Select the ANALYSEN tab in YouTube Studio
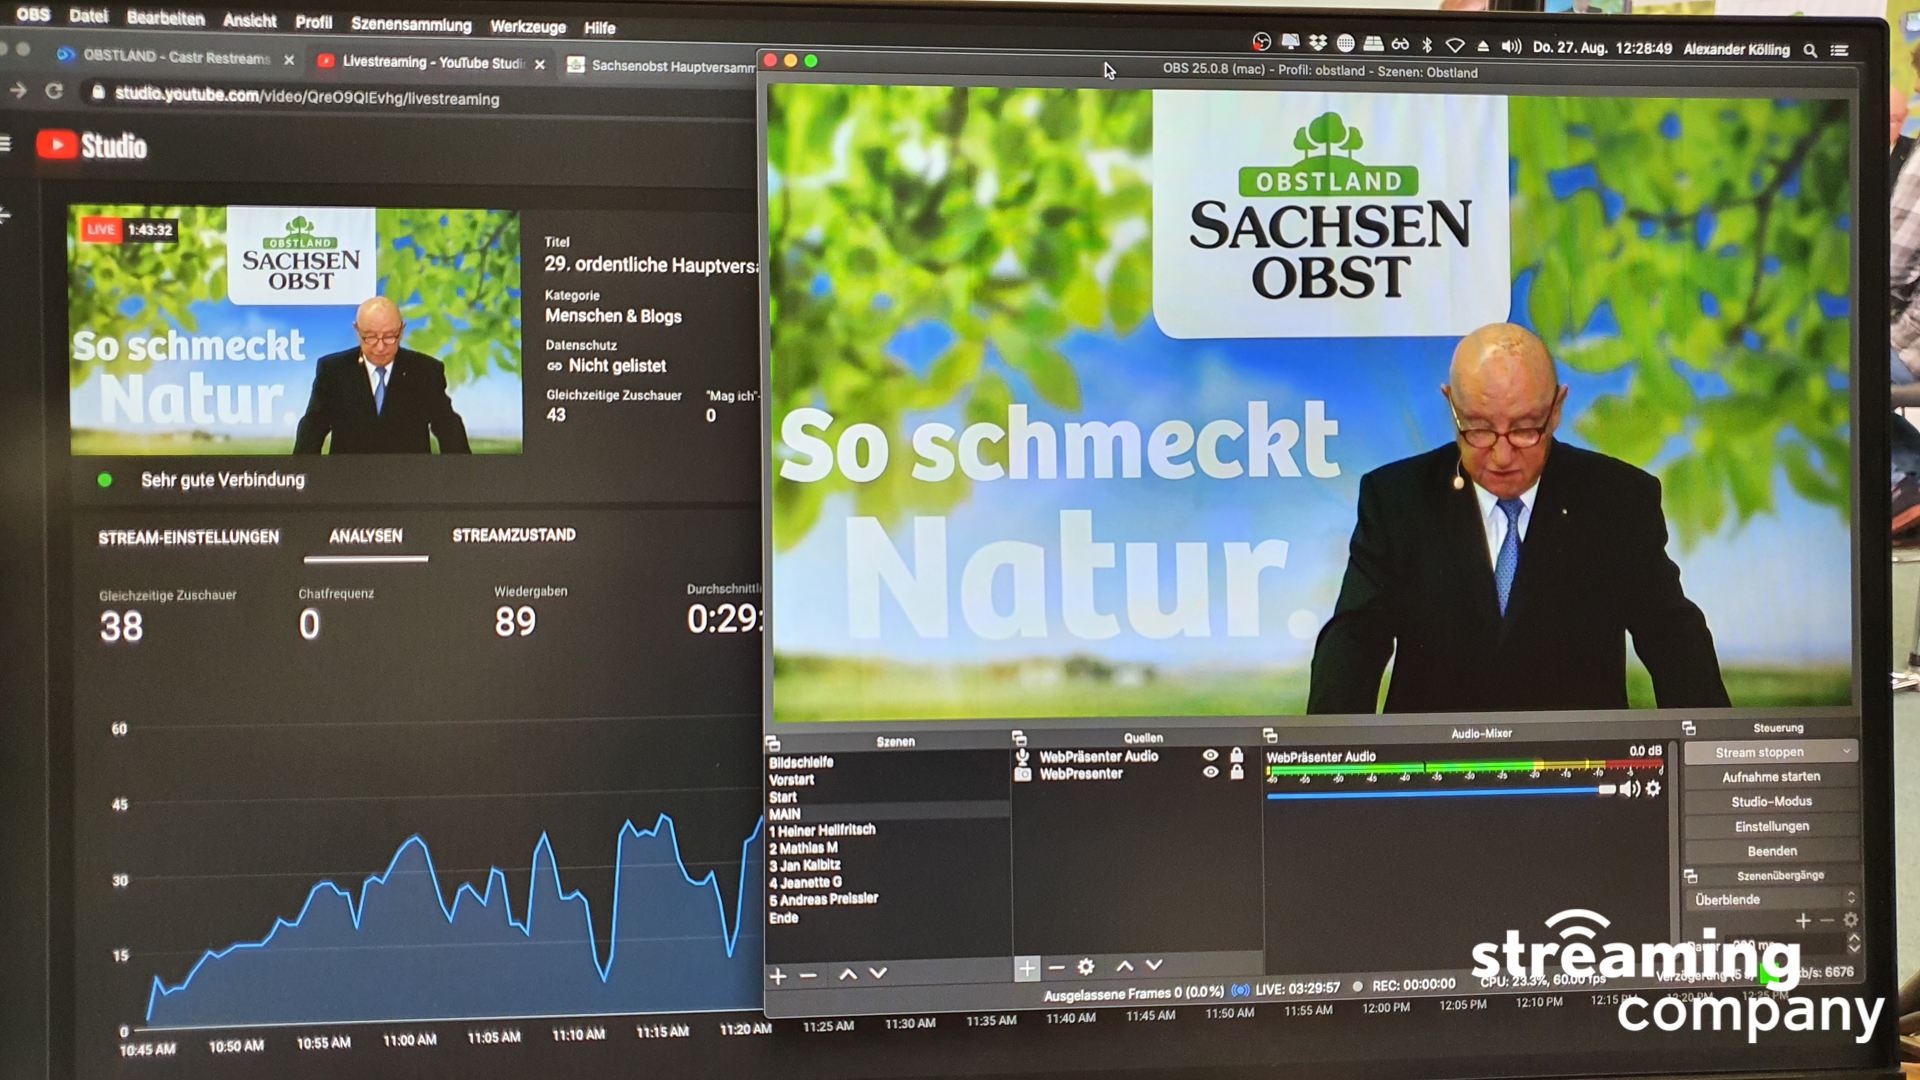The width and height of the screenshot is (1920, 1080). coord(366,537)
